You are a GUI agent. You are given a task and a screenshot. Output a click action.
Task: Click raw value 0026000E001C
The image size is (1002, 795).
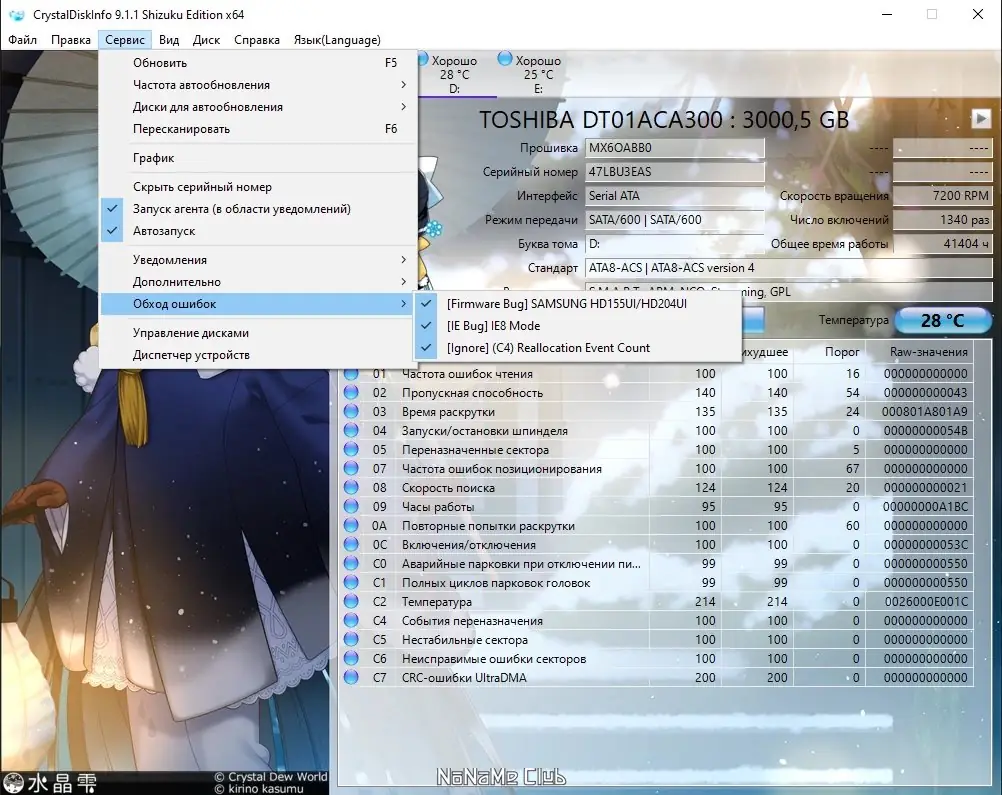coord(925,601)
